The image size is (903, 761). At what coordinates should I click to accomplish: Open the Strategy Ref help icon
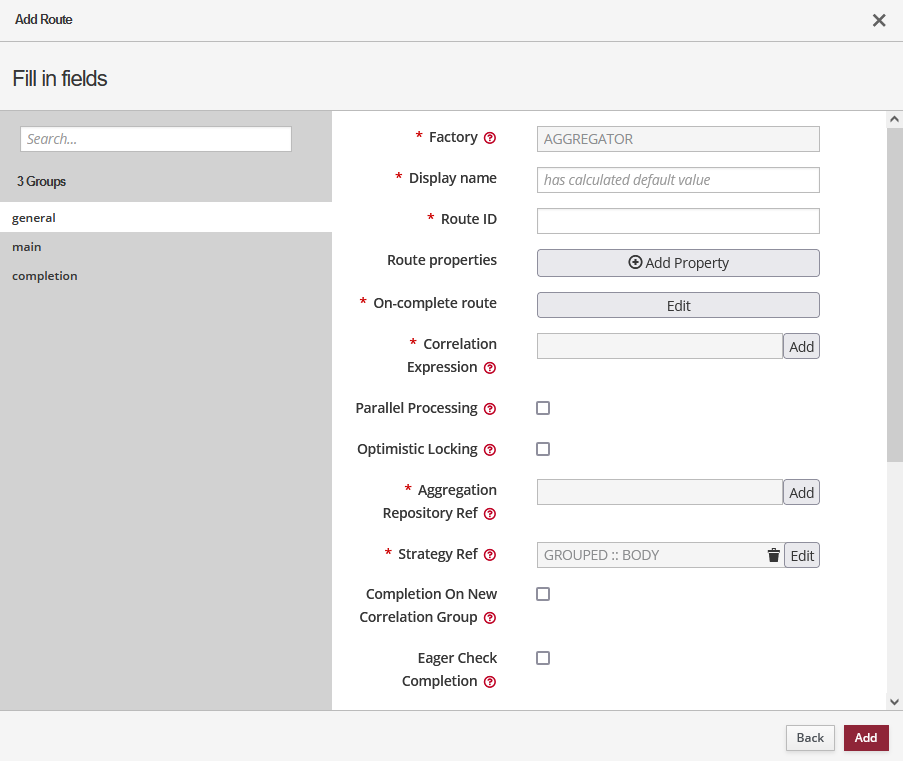coord(490,555)
